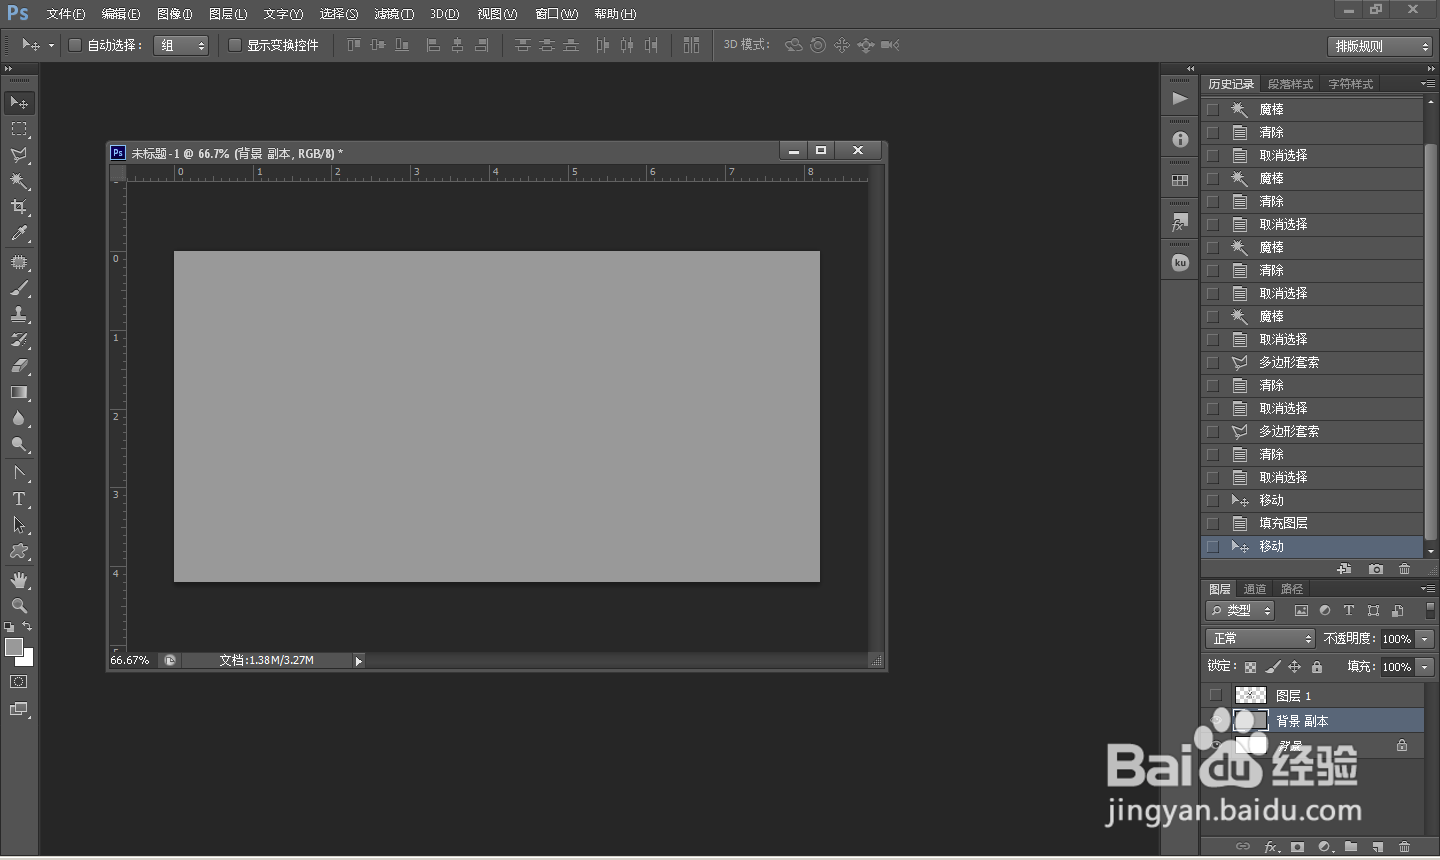Switch to the 段落样式 tab
Image resolution: width=1440 pixels, height=860 pixels.
pyautogui.click(x=1291, y=84)
